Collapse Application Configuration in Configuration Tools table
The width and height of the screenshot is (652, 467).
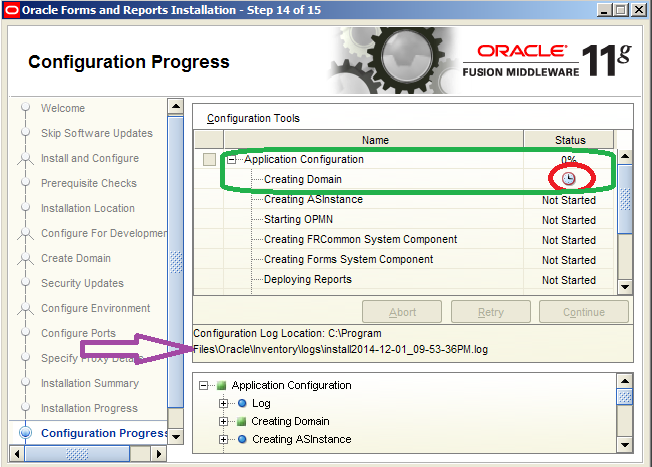231,160
